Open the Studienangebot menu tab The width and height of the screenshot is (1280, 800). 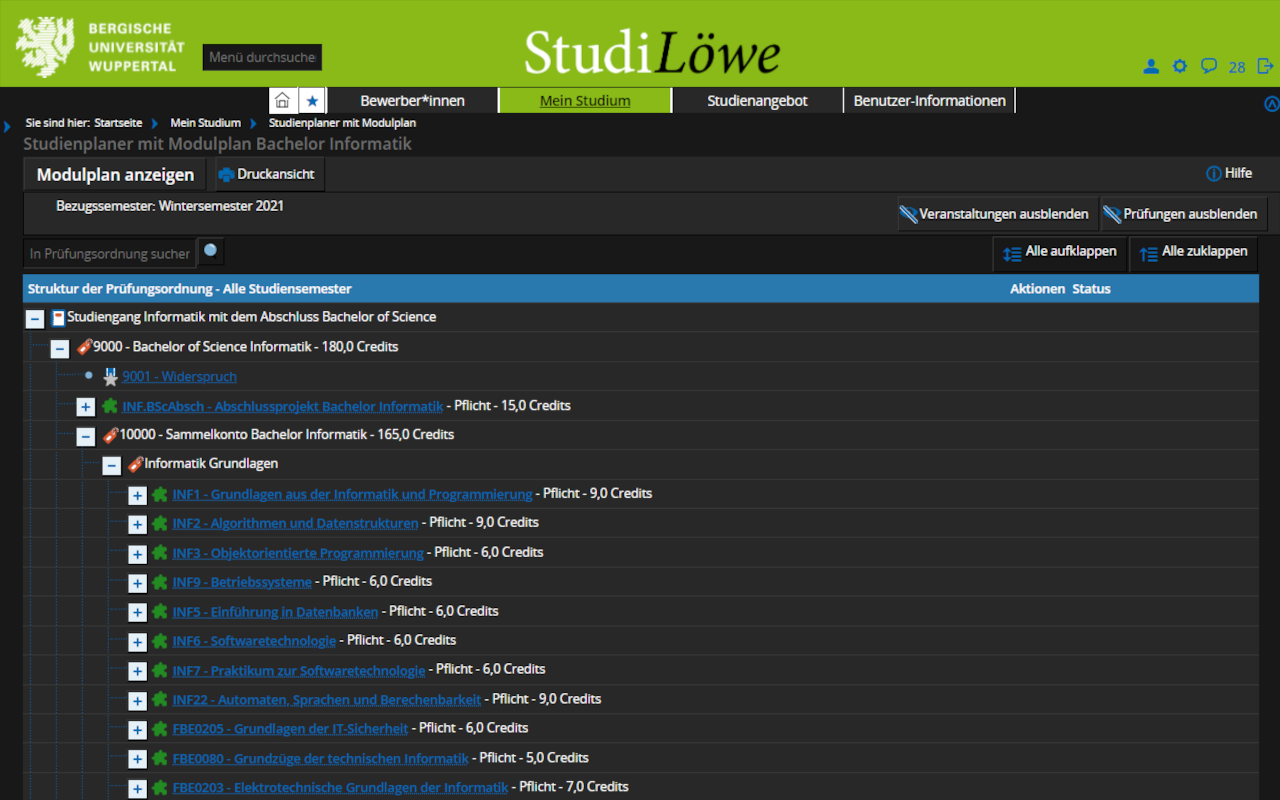(757, 100)
